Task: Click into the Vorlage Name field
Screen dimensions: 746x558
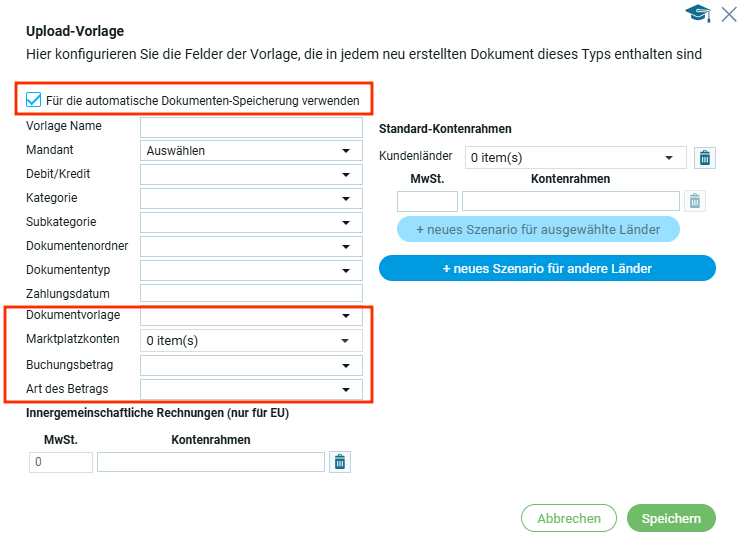Action: coord(250,127)
